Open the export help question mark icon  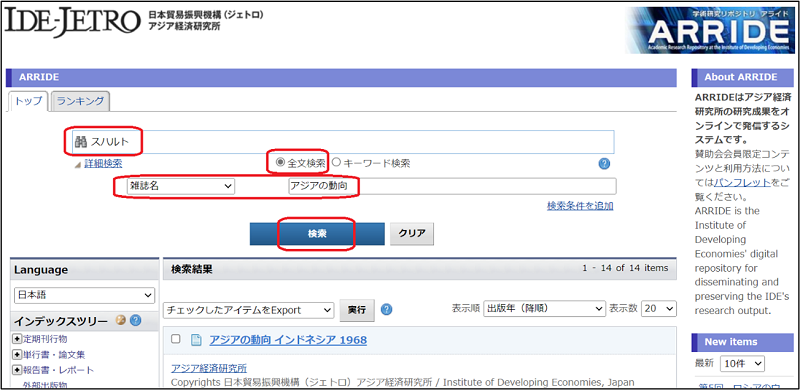387,309
